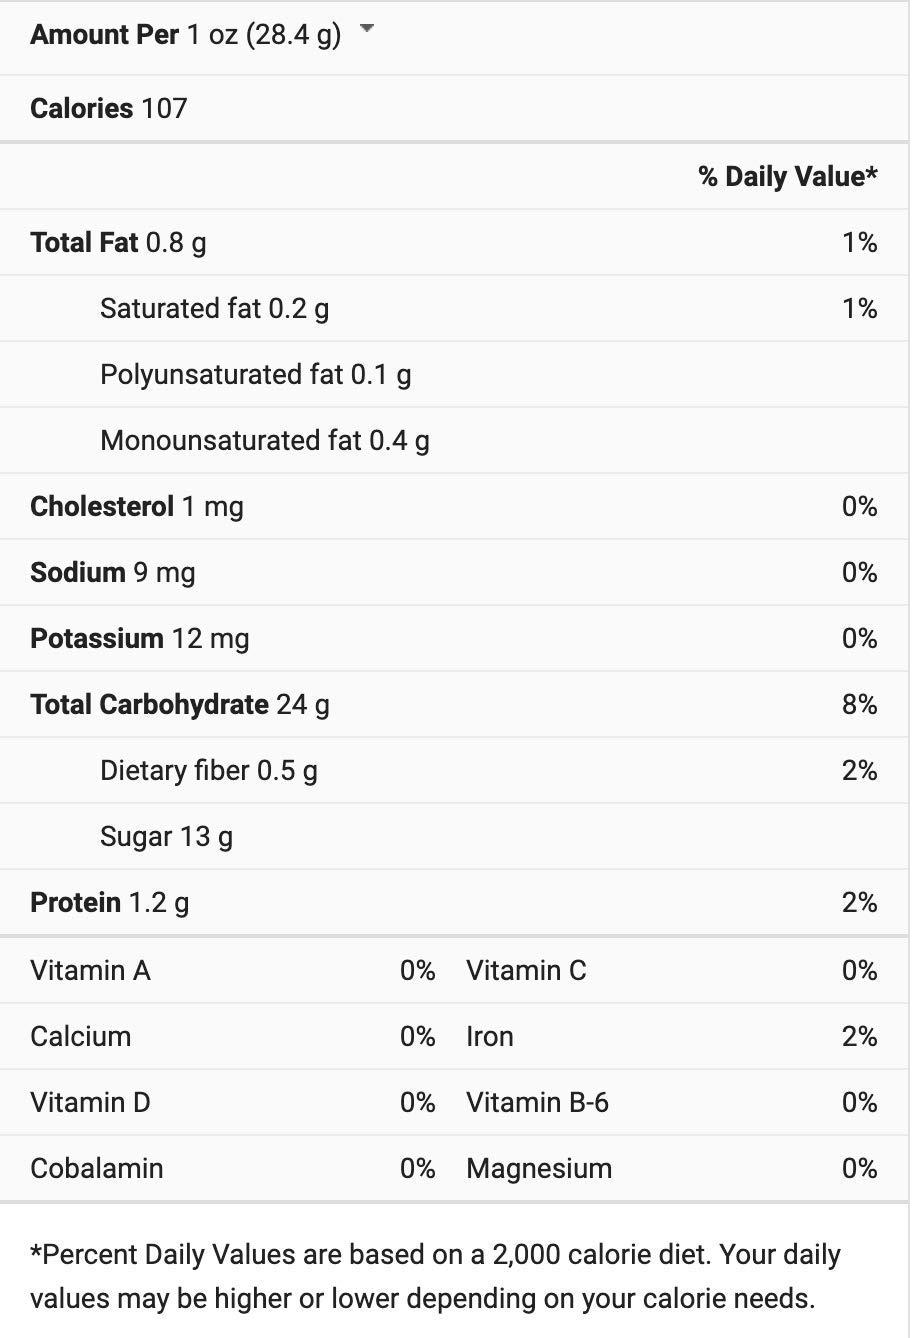Select the Sodium 9 mg row
The height and width of the screenshot is (1338, 912).
[113, 573]
